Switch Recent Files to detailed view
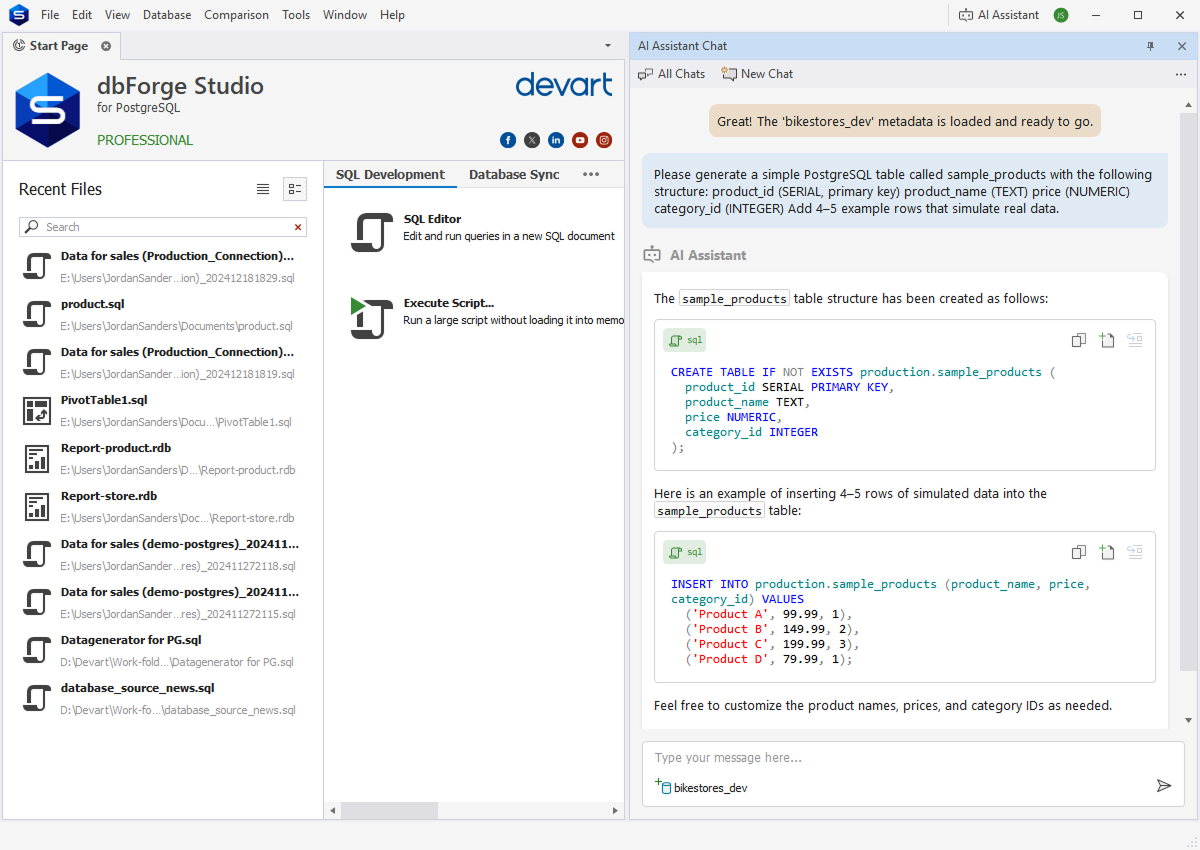The image size is (1200, 850). [x=295, y=189]
